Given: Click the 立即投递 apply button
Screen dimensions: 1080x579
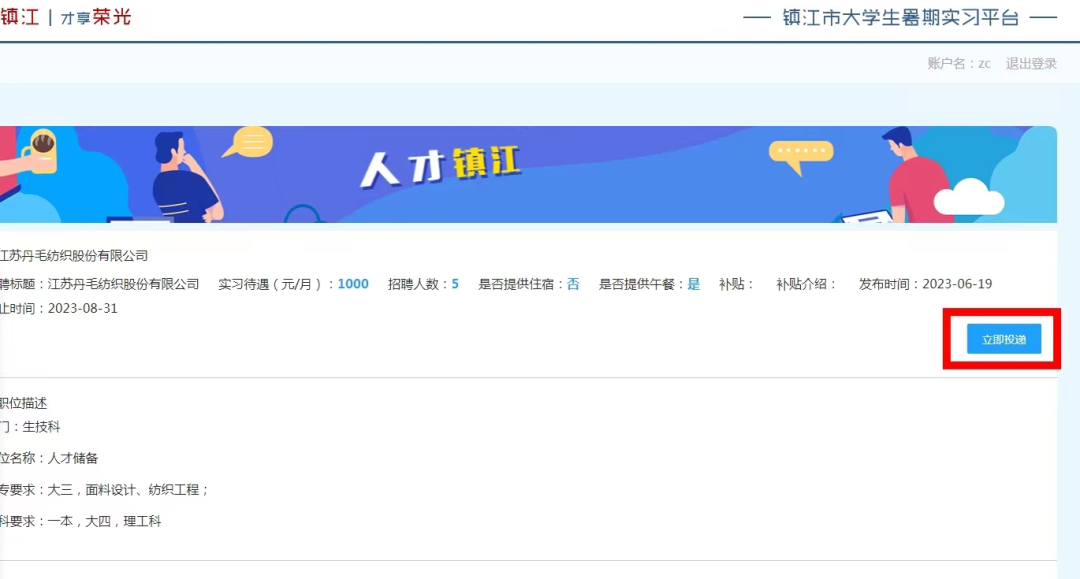Looking at the screenshot, I should (1004, 339).
